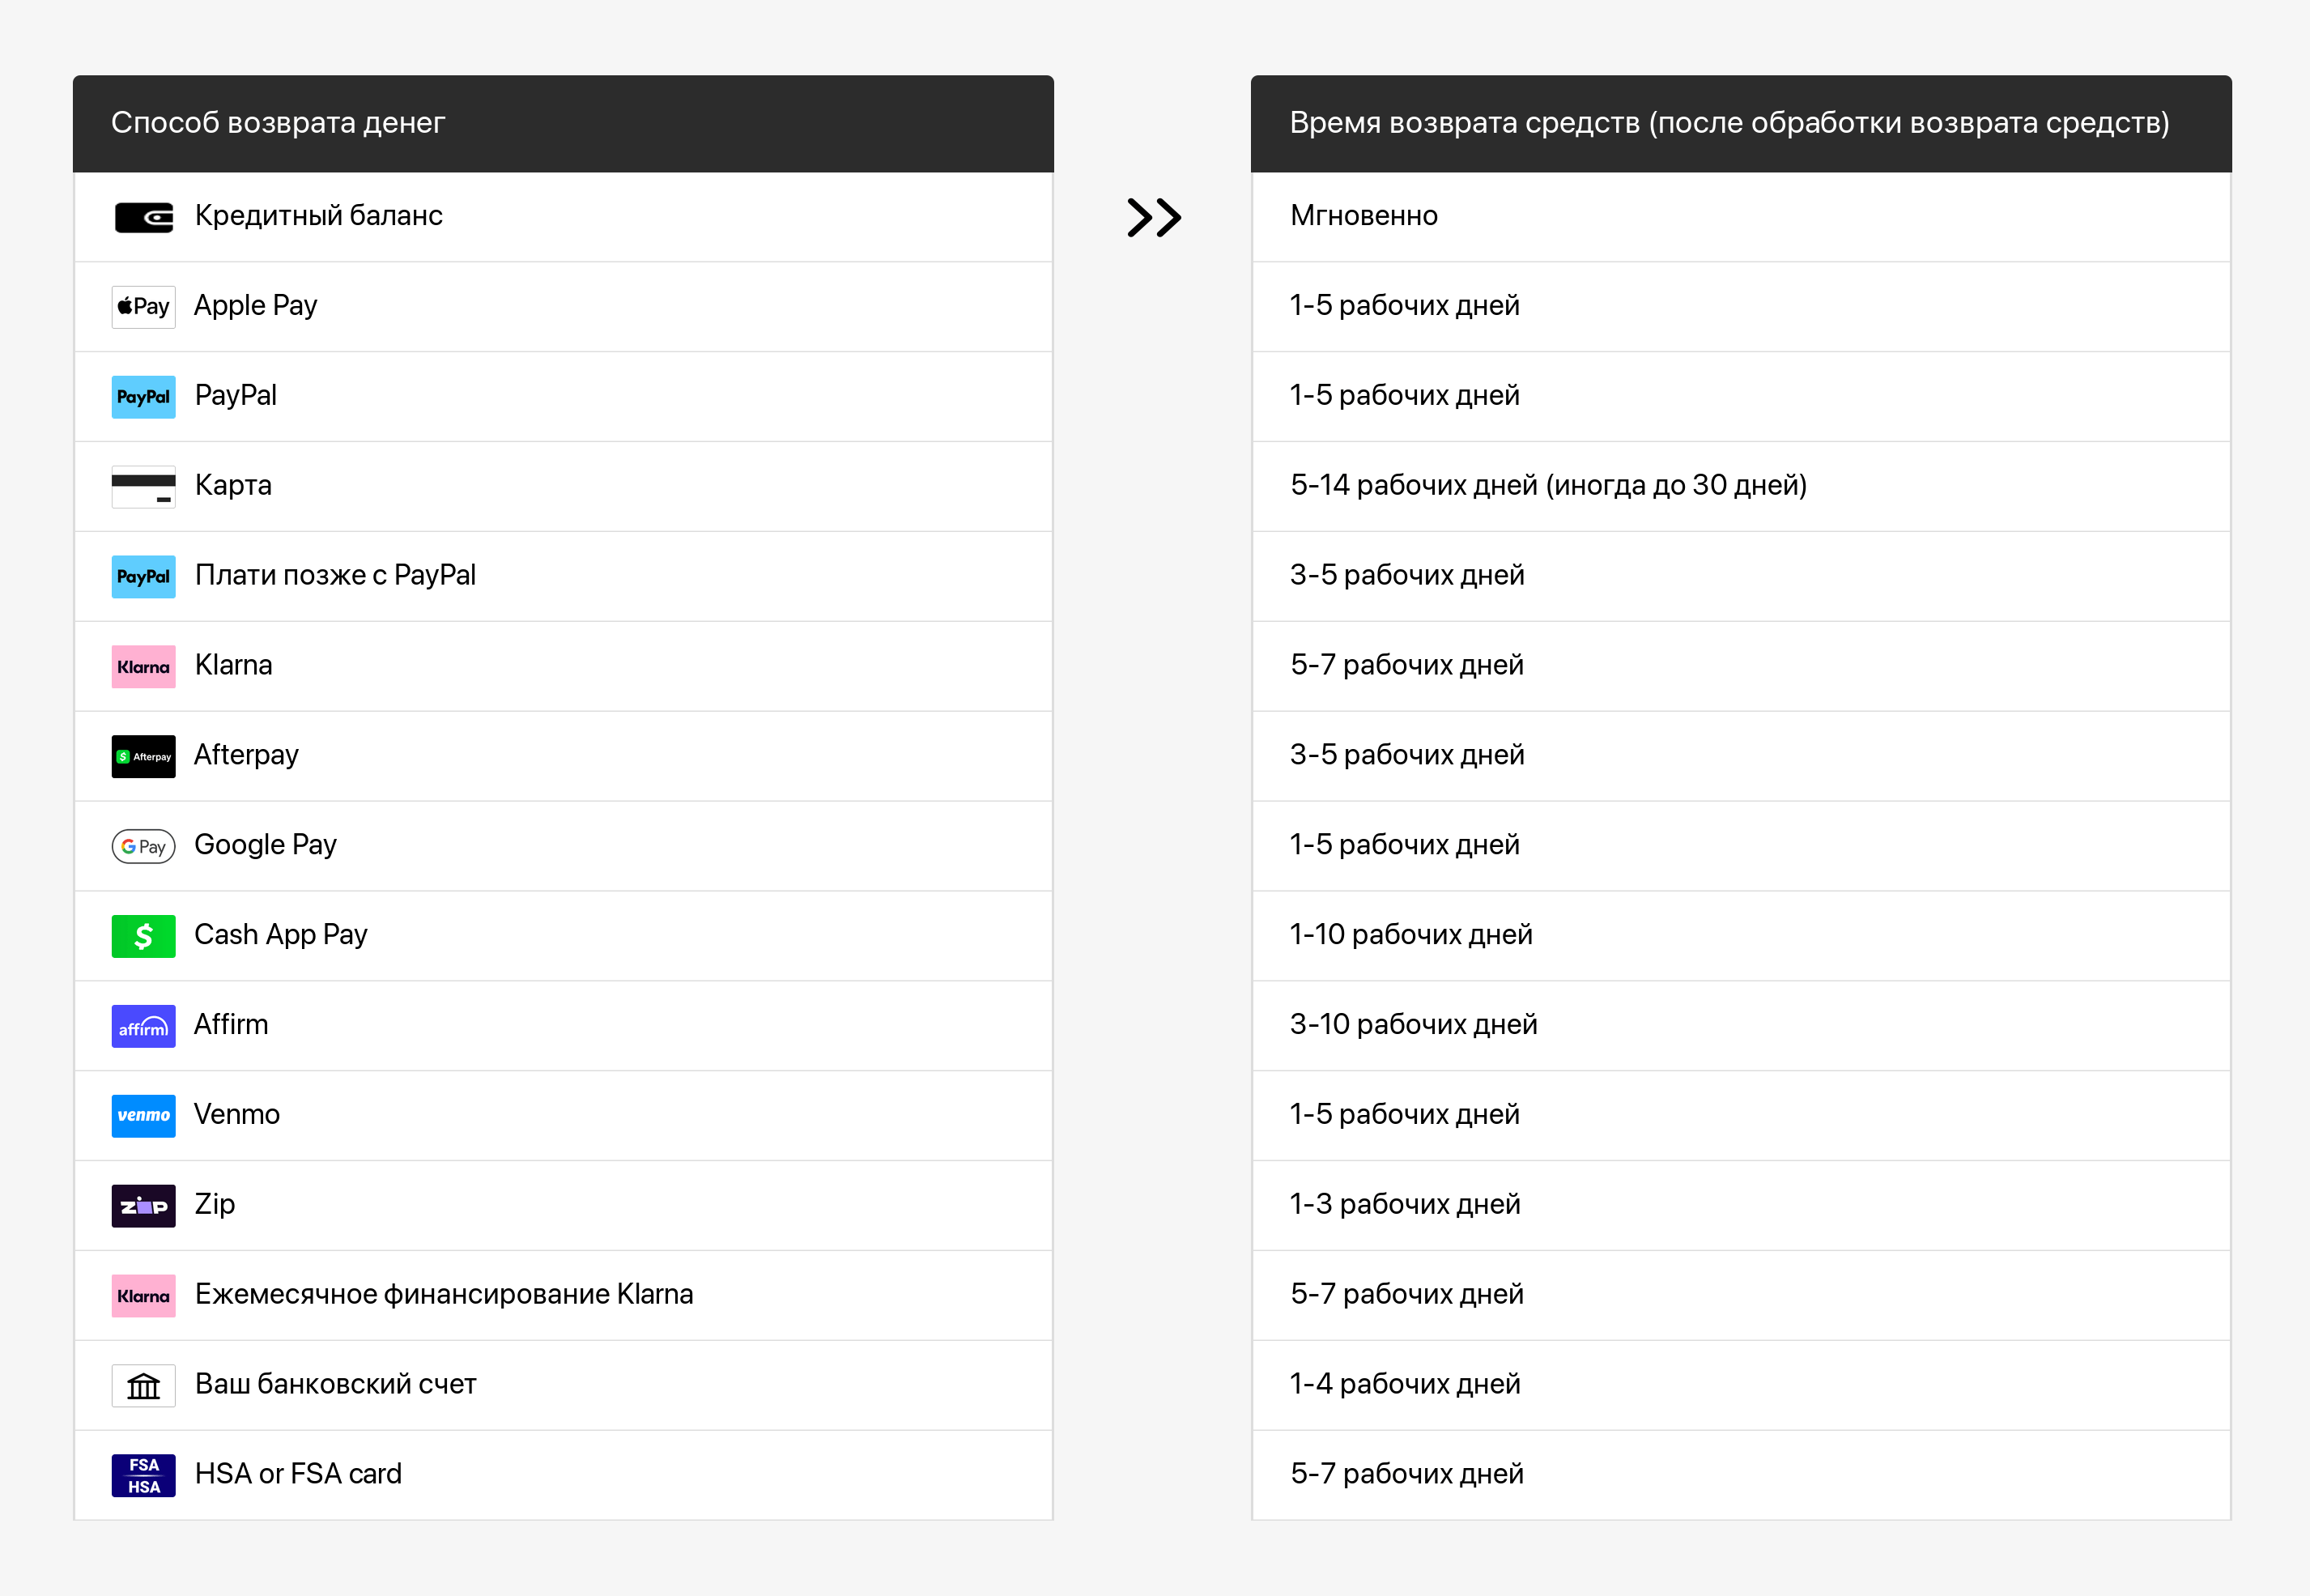Click the blue Venmo logo icon

143,1116
